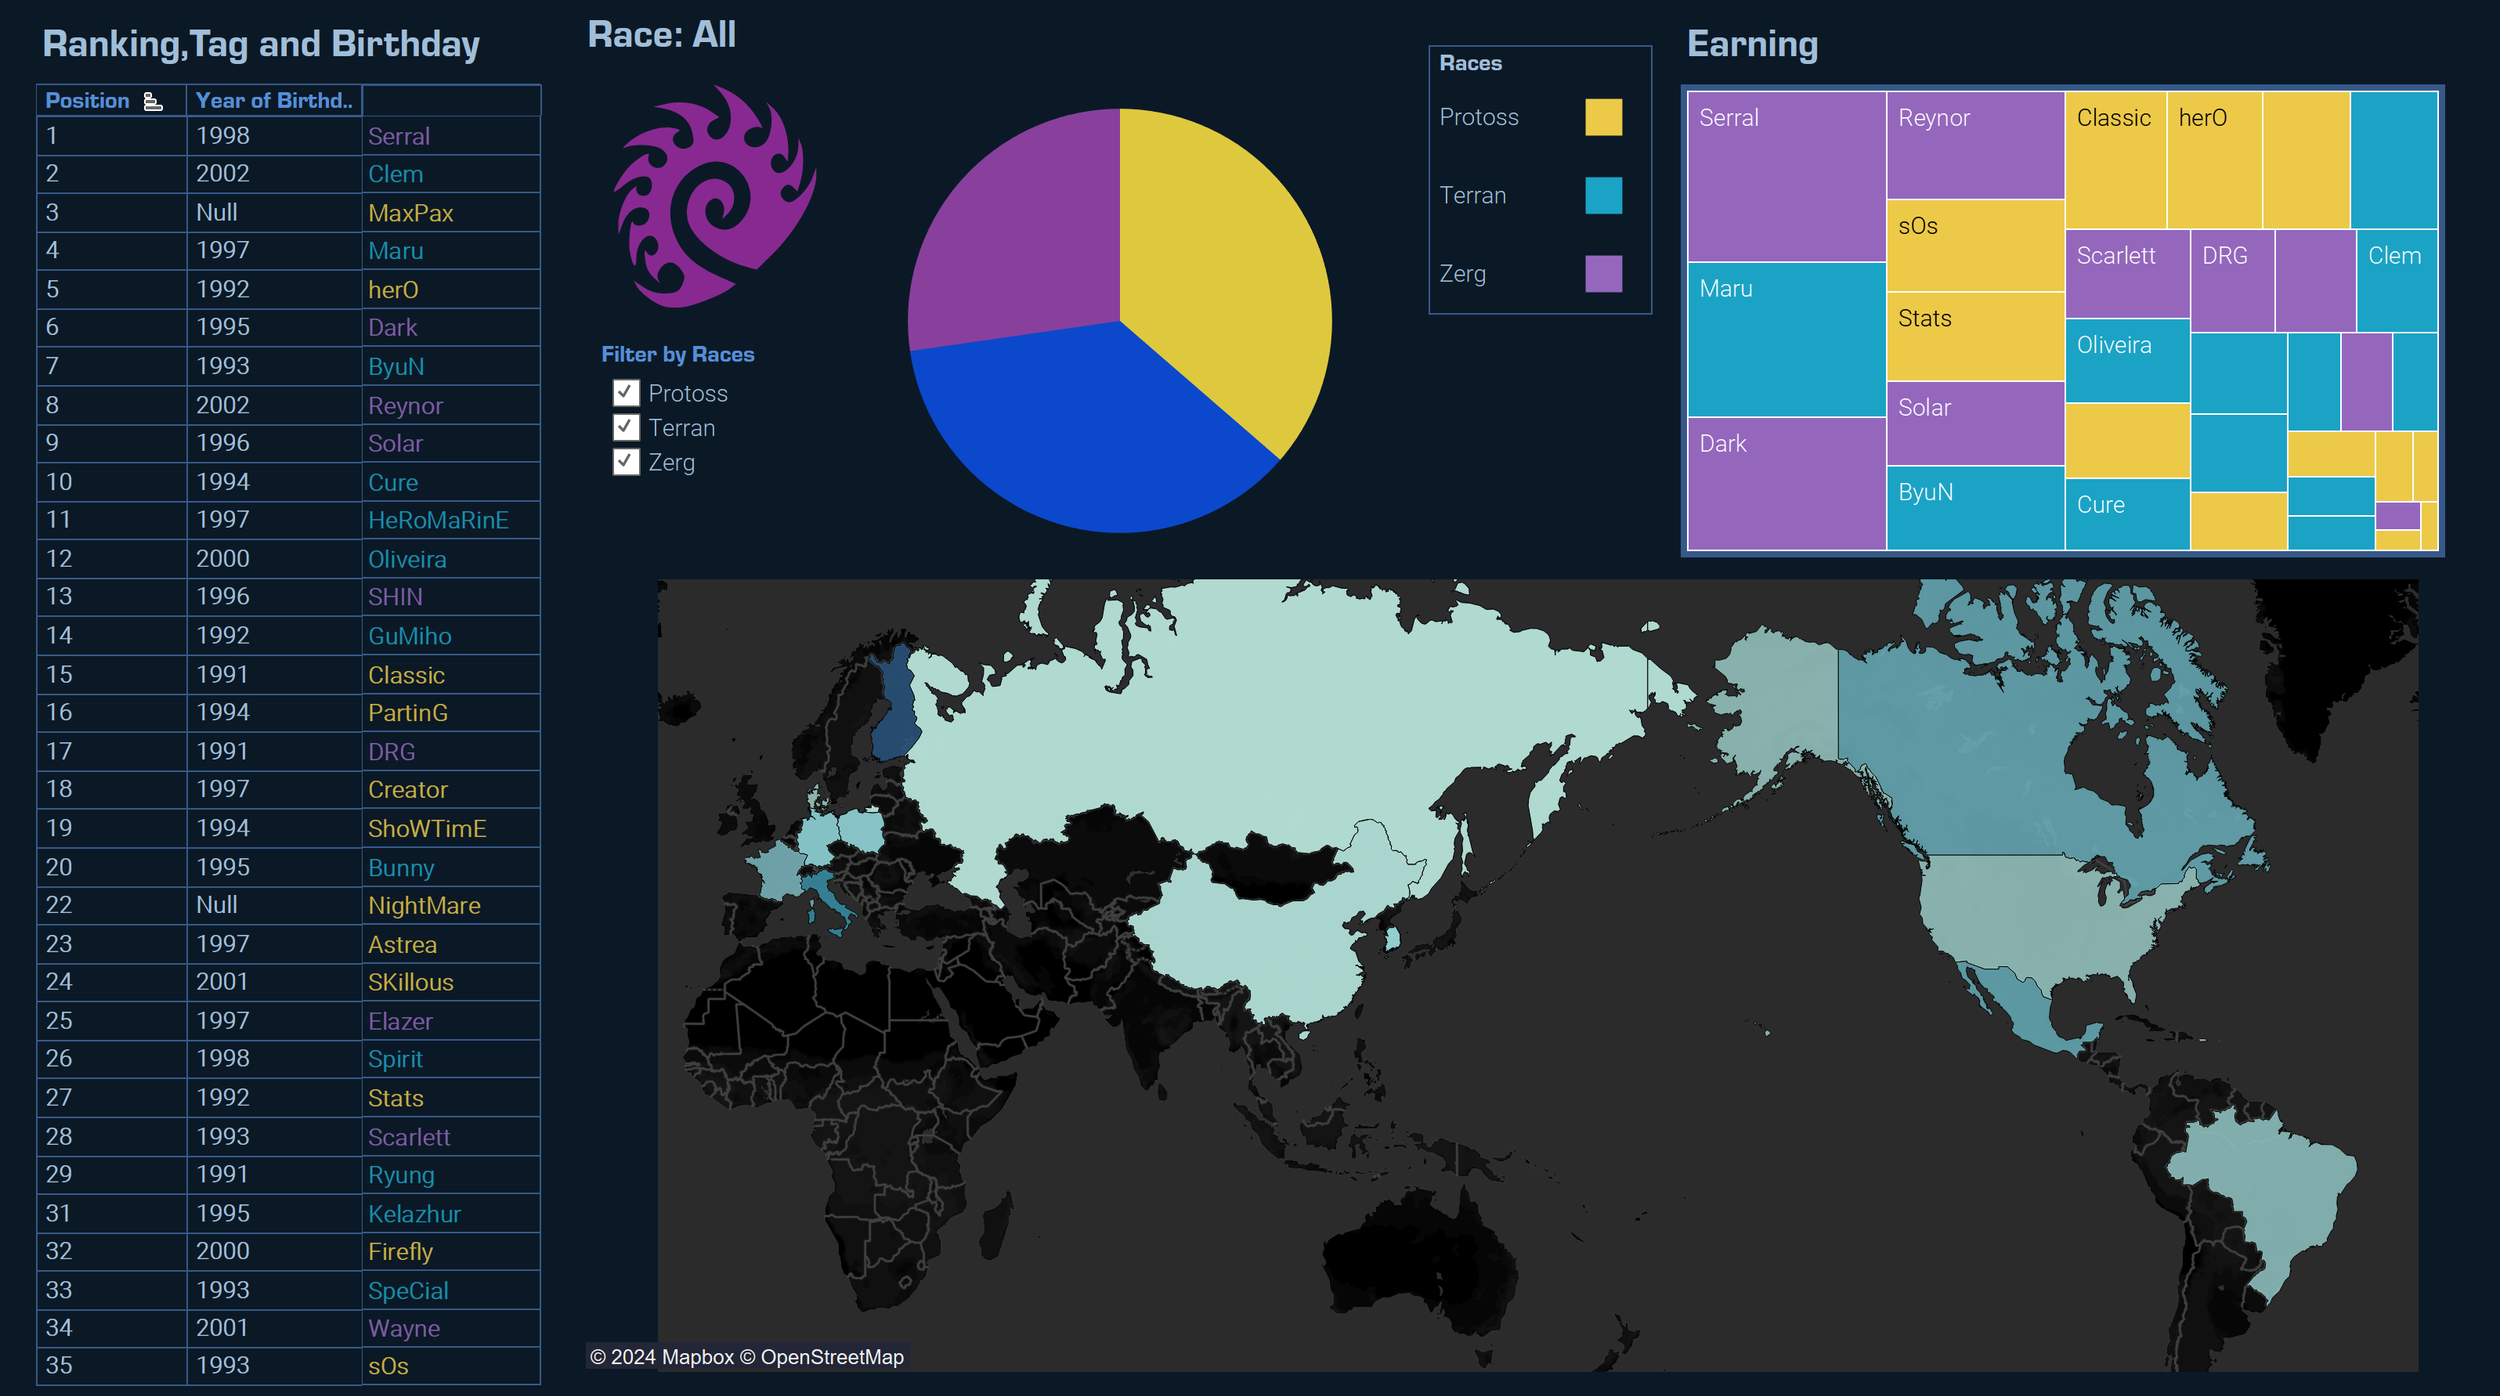The width and height of the screenshot is (2500, 1396).
Task: Select the ByuN tile in Earning treemap
Action: click(1975, 508)
